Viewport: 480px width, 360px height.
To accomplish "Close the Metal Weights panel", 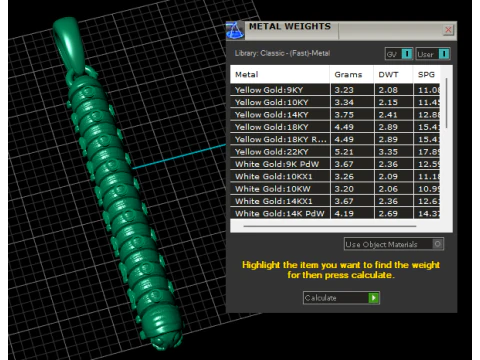I will pyautogui.click(x=448, y=30).
